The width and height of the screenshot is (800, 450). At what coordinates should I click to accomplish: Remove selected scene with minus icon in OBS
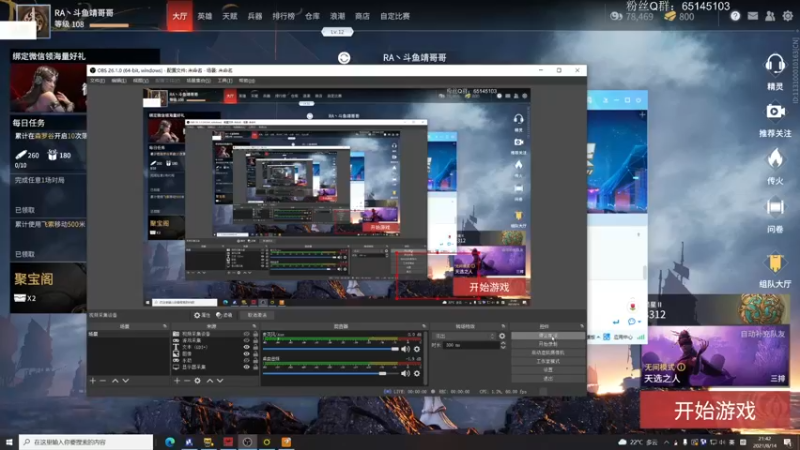[x=103, y=381]
